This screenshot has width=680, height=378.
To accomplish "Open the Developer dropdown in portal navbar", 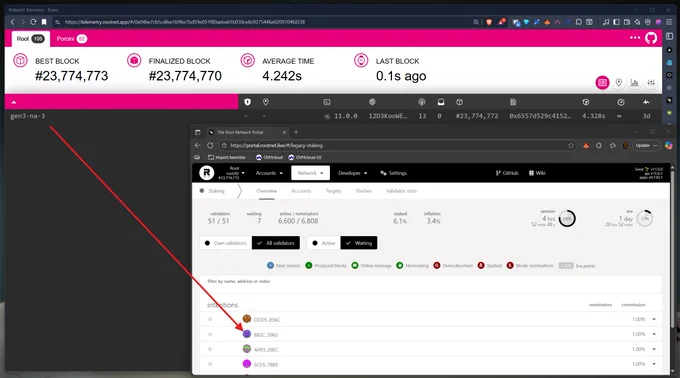I will [x=353, y=173].
